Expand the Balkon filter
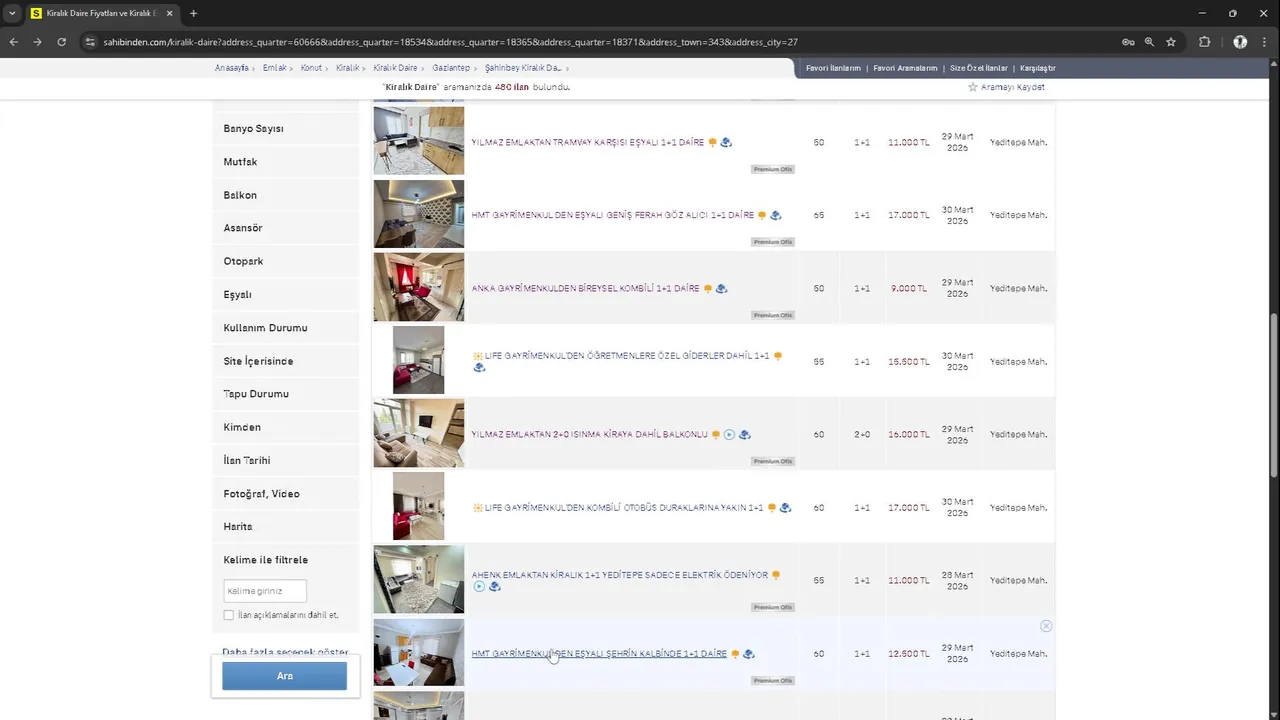1280x720 pixels. click(x=286, y=195)
